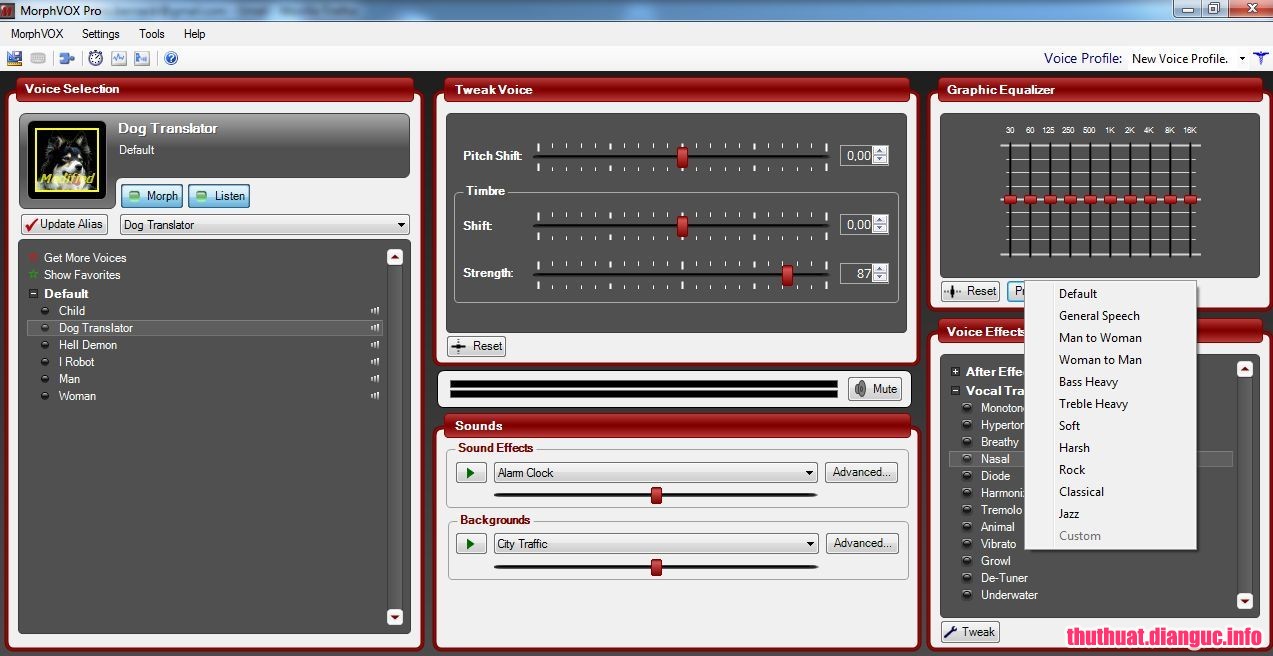Play the Alarm Clock sound effect

tap(470, 473)
